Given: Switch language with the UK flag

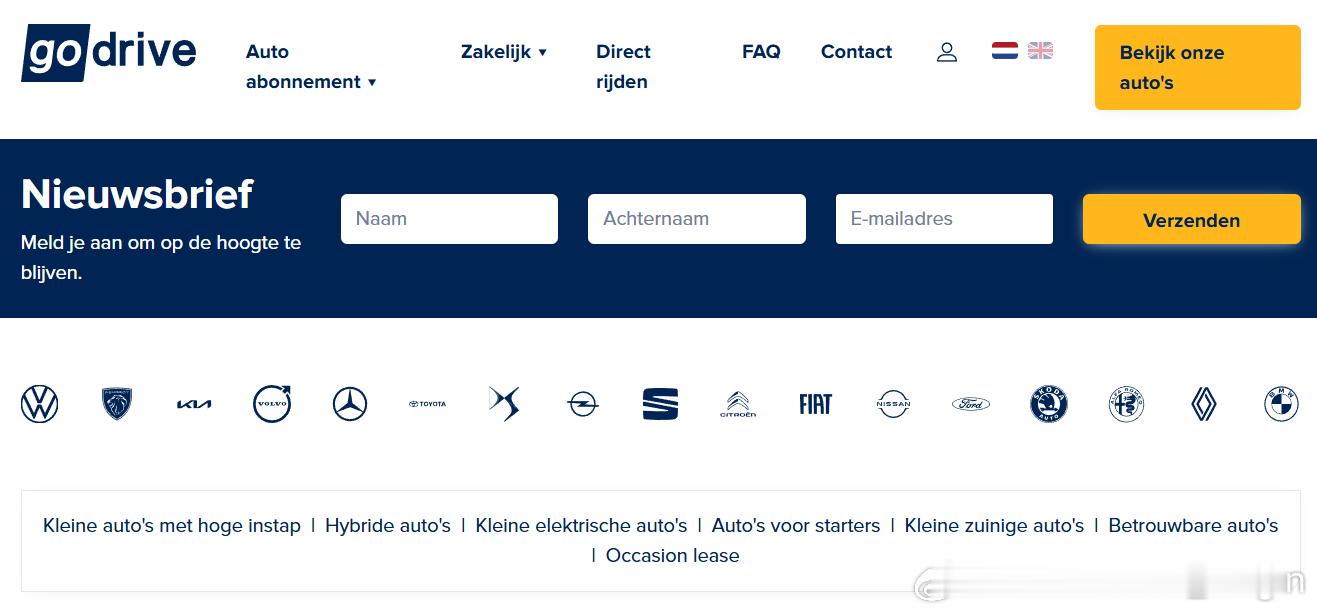Looking at the screenshot, I should (x=1040, y=50).
